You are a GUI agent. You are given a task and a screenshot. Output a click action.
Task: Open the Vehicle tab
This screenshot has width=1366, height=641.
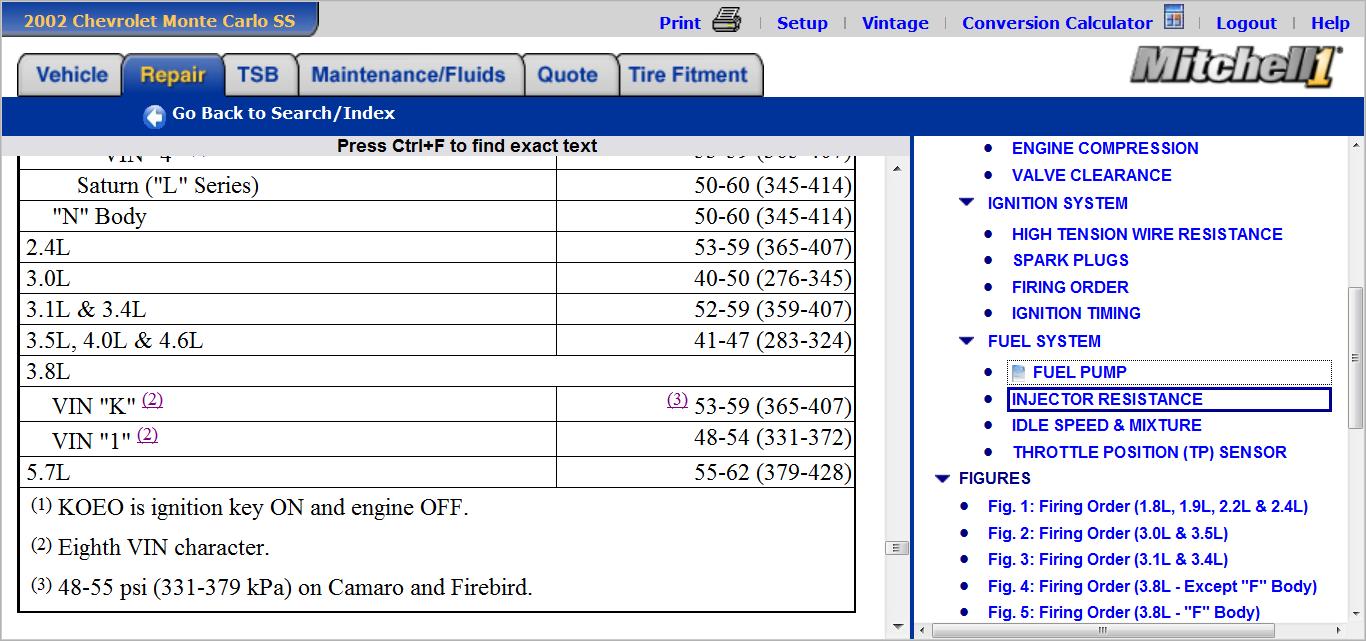tap(72, 75)
